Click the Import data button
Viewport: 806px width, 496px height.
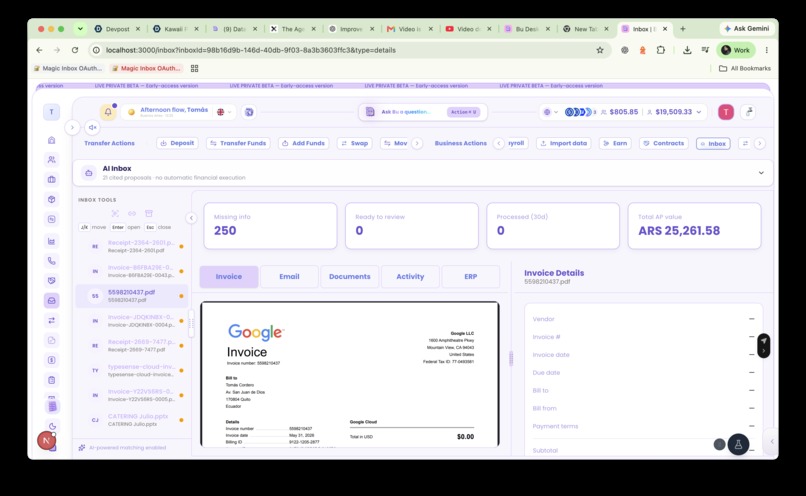(x=563, y=143)
